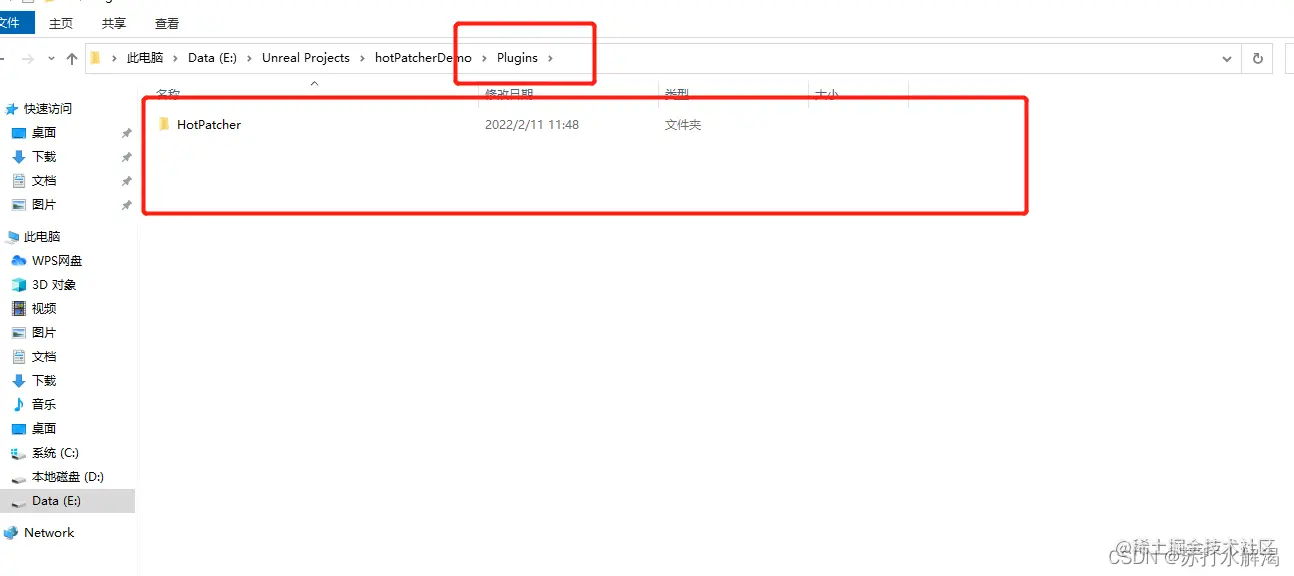
Task: Sort by 修改日期 column header
Action: pyautogui.click(x=509, y=94)
